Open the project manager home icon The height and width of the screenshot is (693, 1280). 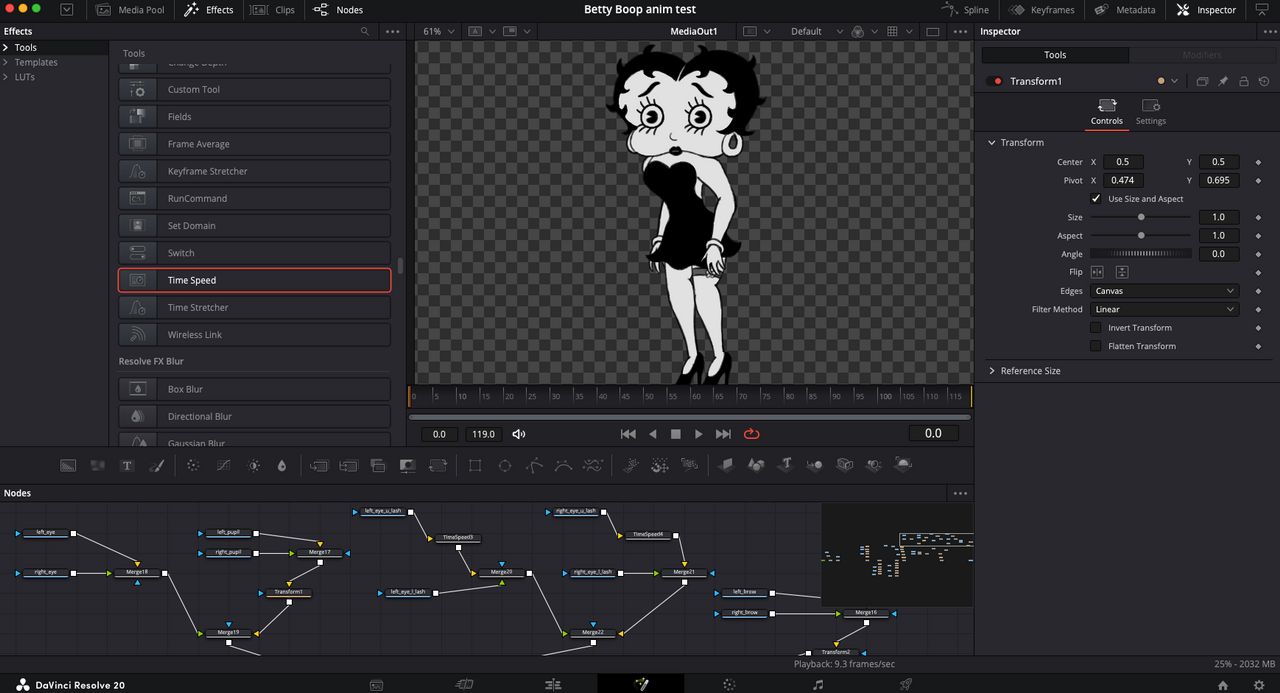(1223, 685)
